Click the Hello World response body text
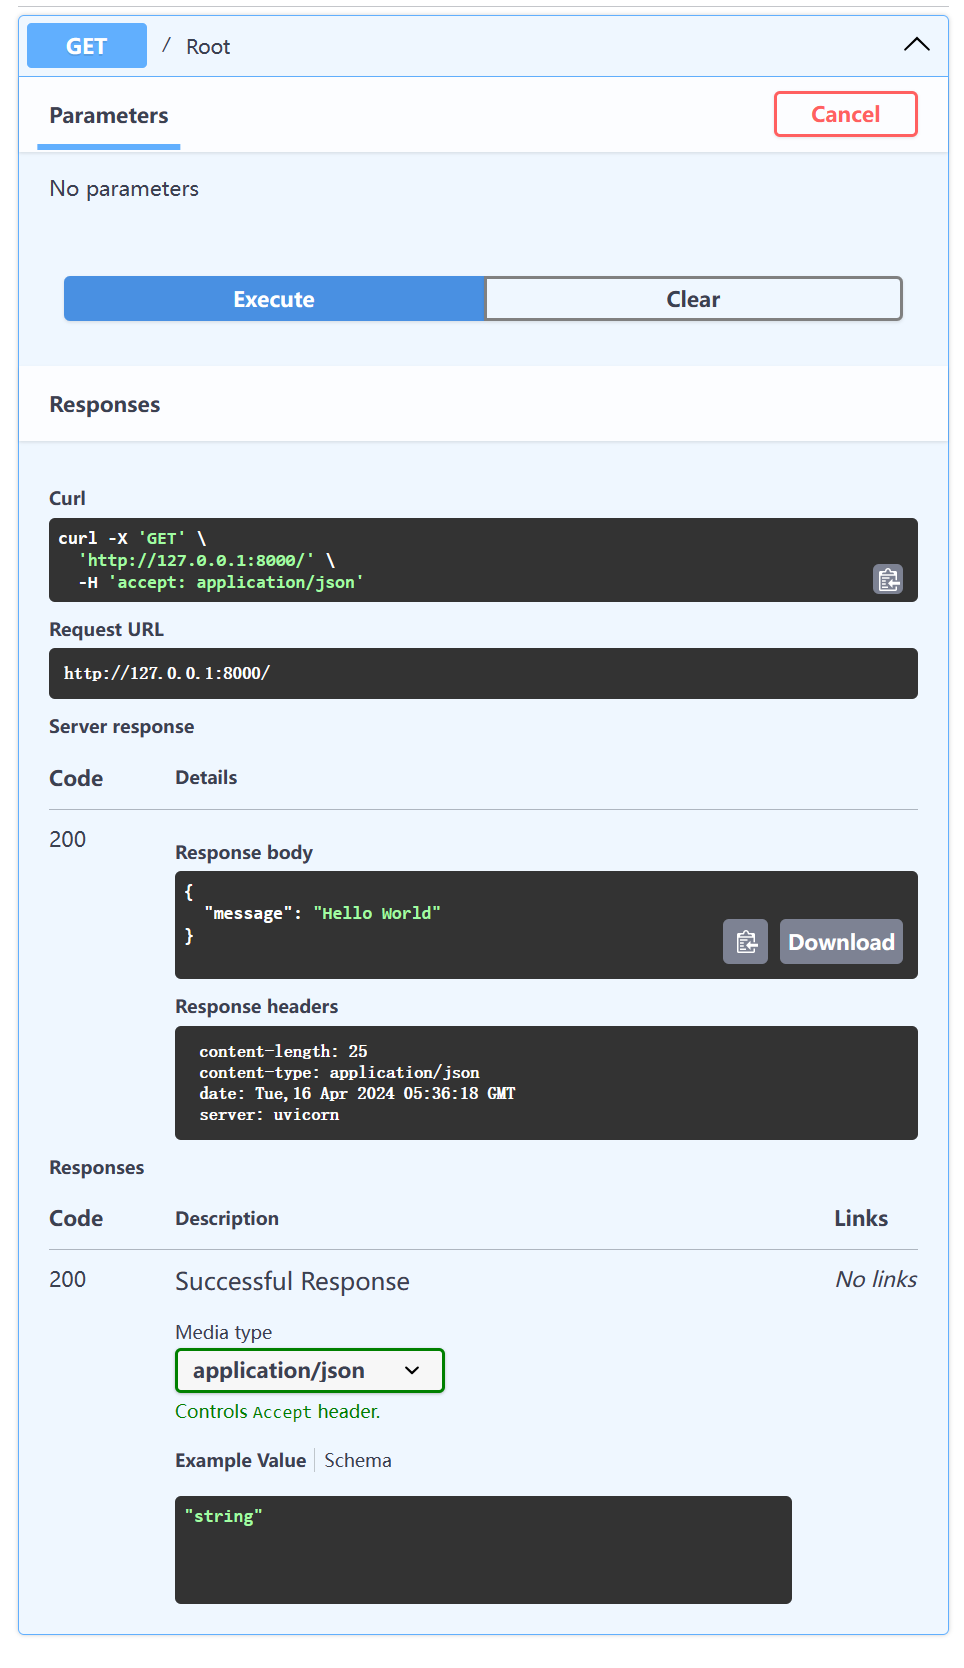The width and height of the screenshot is (964, 1668). click(376, 913)
